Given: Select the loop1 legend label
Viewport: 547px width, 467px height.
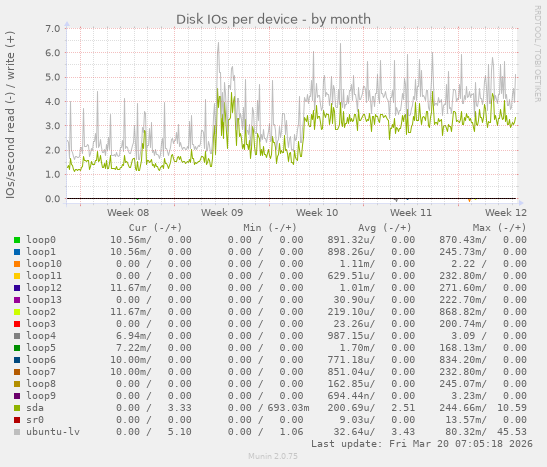Looking at the screenshot, I should 41,252.
